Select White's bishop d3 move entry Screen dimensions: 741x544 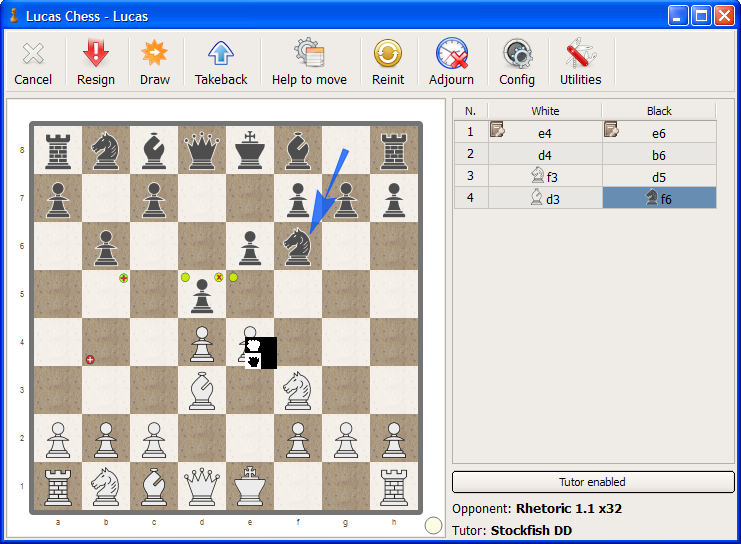[545, 198]
